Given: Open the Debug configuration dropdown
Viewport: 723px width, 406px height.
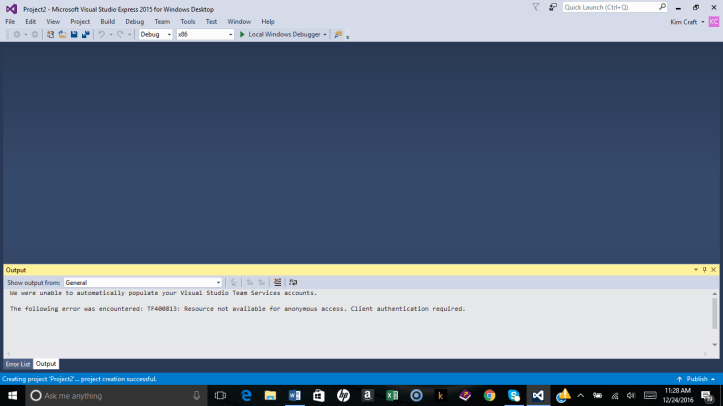Looking at the screenshot, I should click(155, 35).
